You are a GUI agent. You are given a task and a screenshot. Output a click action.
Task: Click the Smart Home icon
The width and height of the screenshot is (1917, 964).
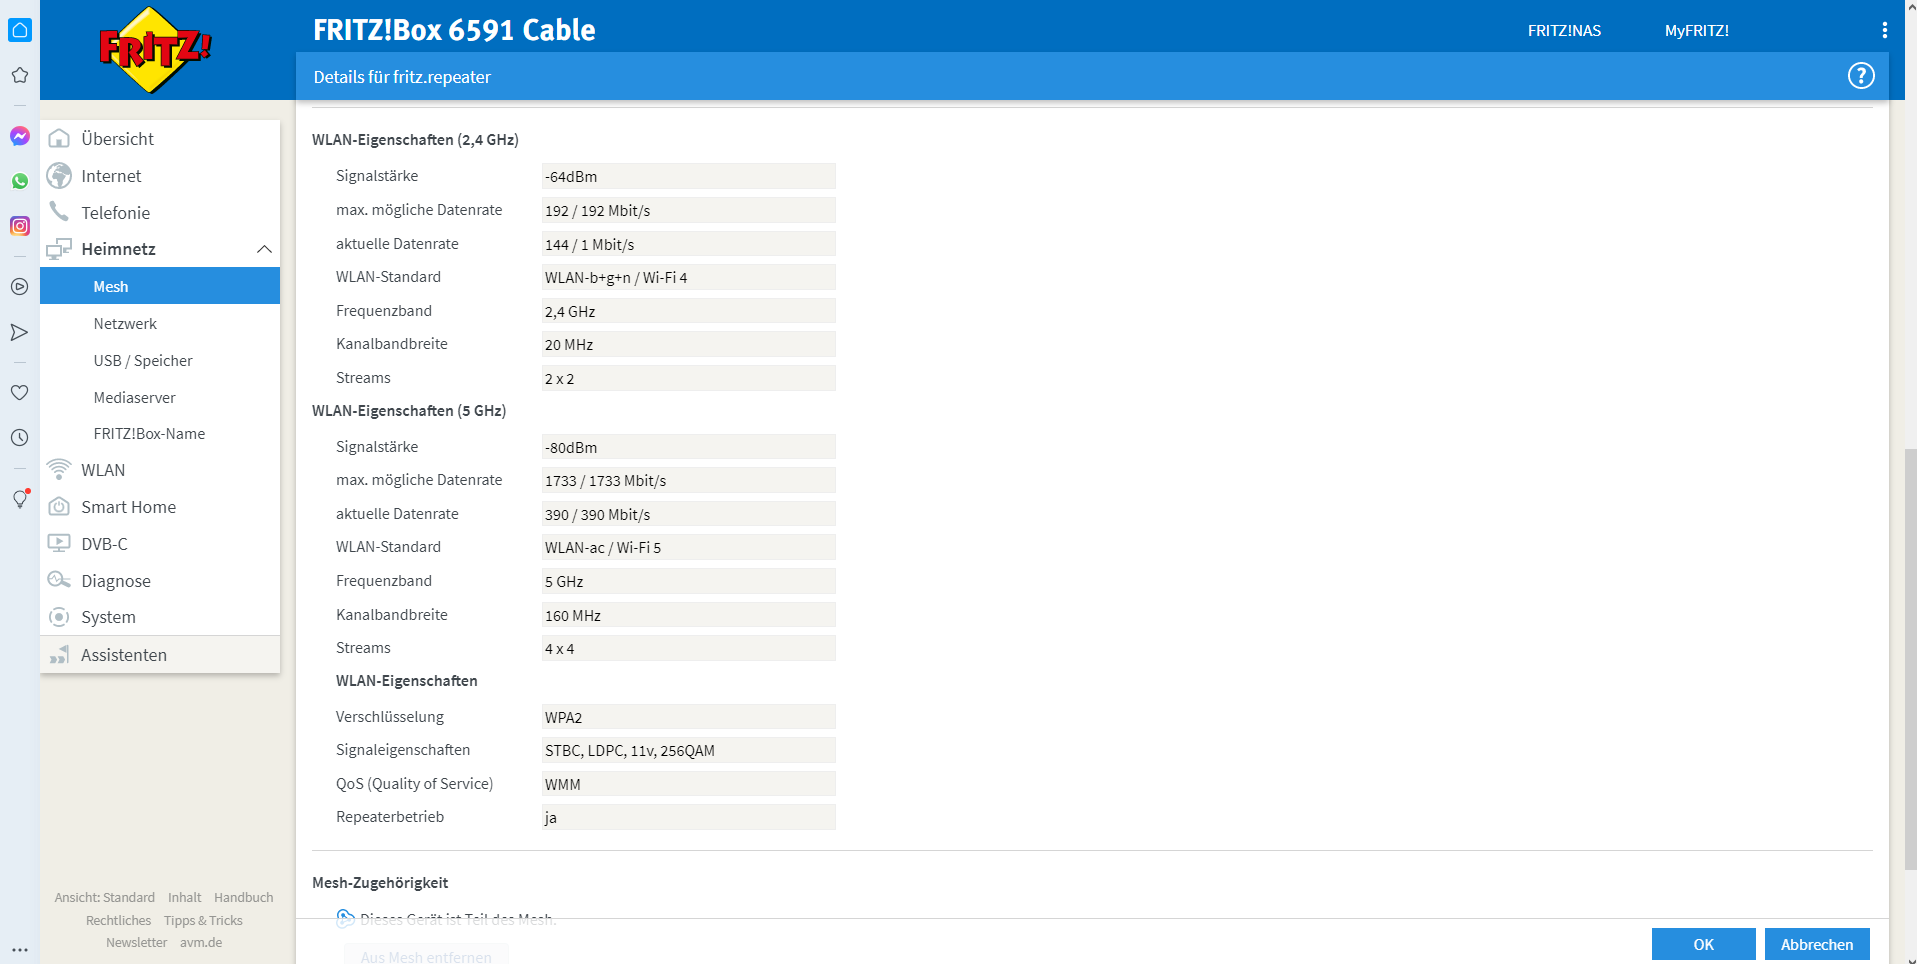(60, 506)
